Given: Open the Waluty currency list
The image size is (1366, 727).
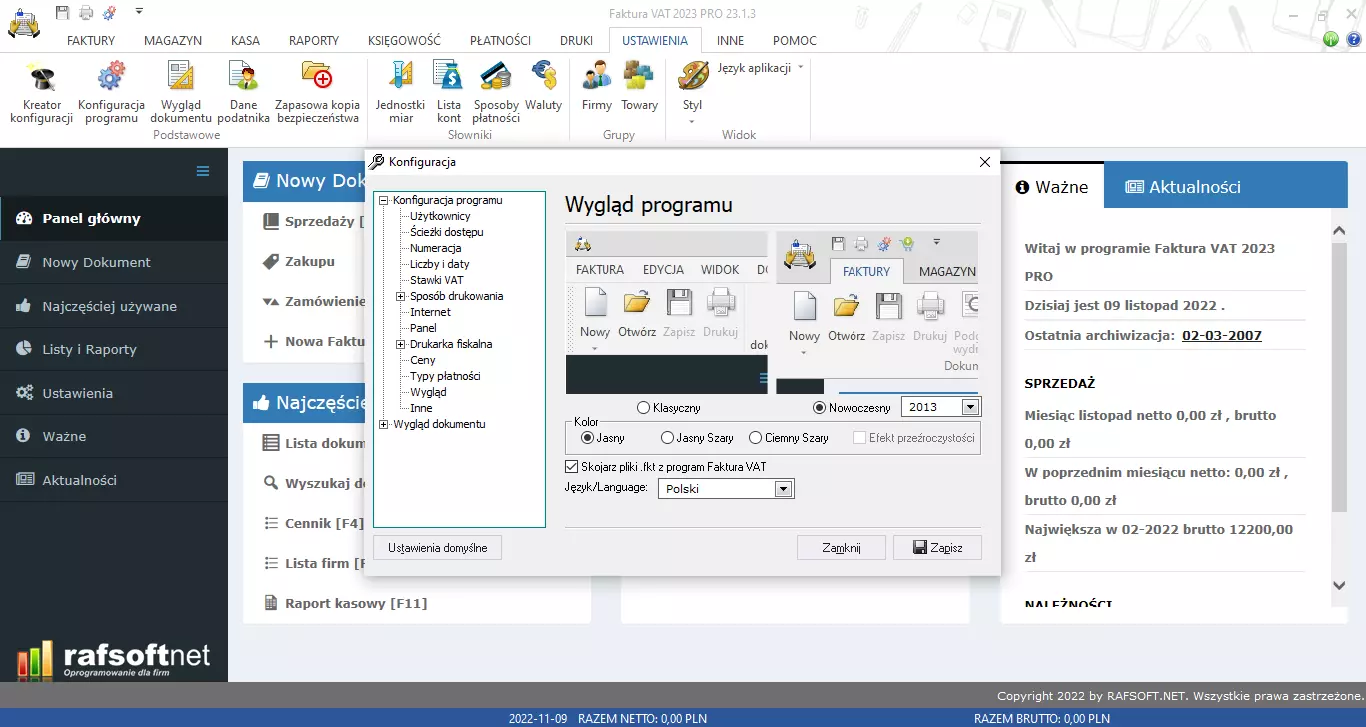Looking at the screenshot, I should (x=543, y=90).
